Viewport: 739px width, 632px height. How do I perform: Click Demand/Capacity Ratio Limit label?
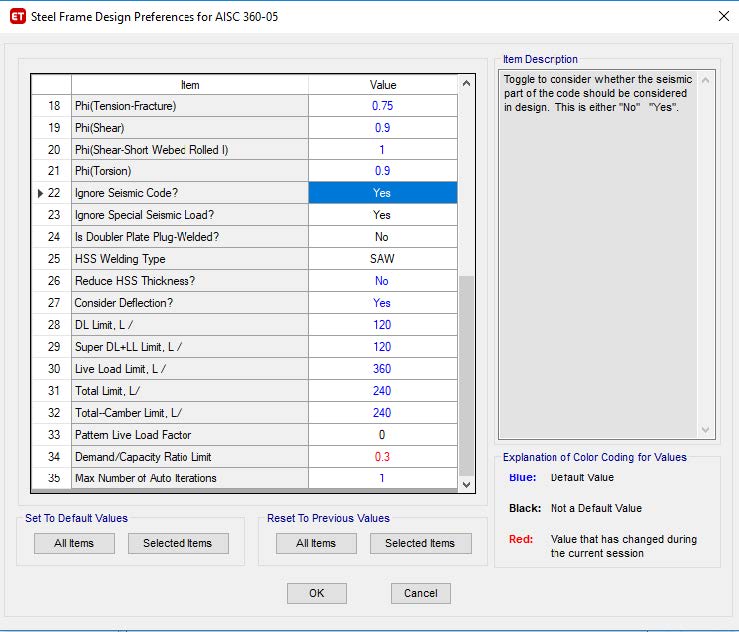[x=143, y=457]
